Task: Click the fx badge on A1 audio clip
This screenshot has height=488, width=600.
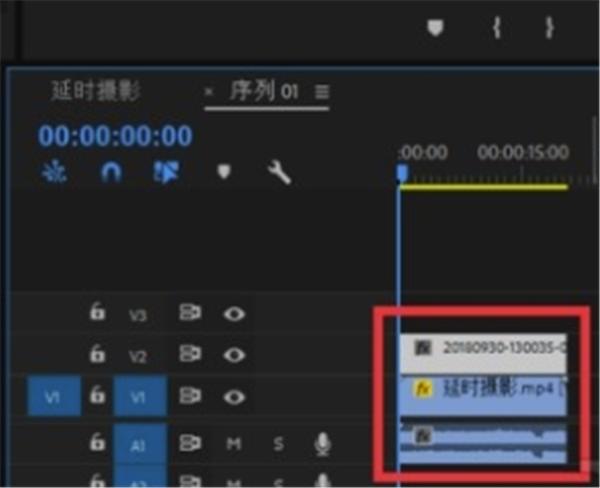Action: coord(422,436)
